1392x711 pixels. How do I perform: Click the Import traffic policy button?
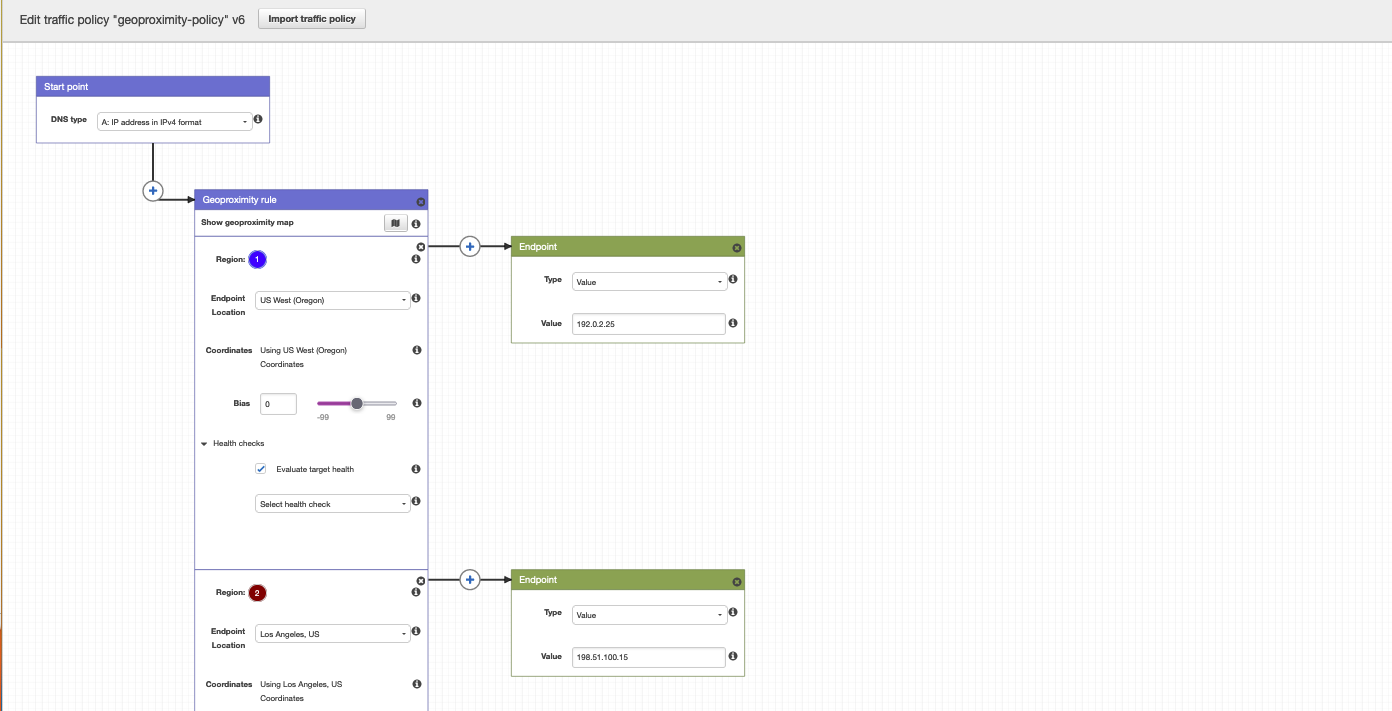(311, 17)
